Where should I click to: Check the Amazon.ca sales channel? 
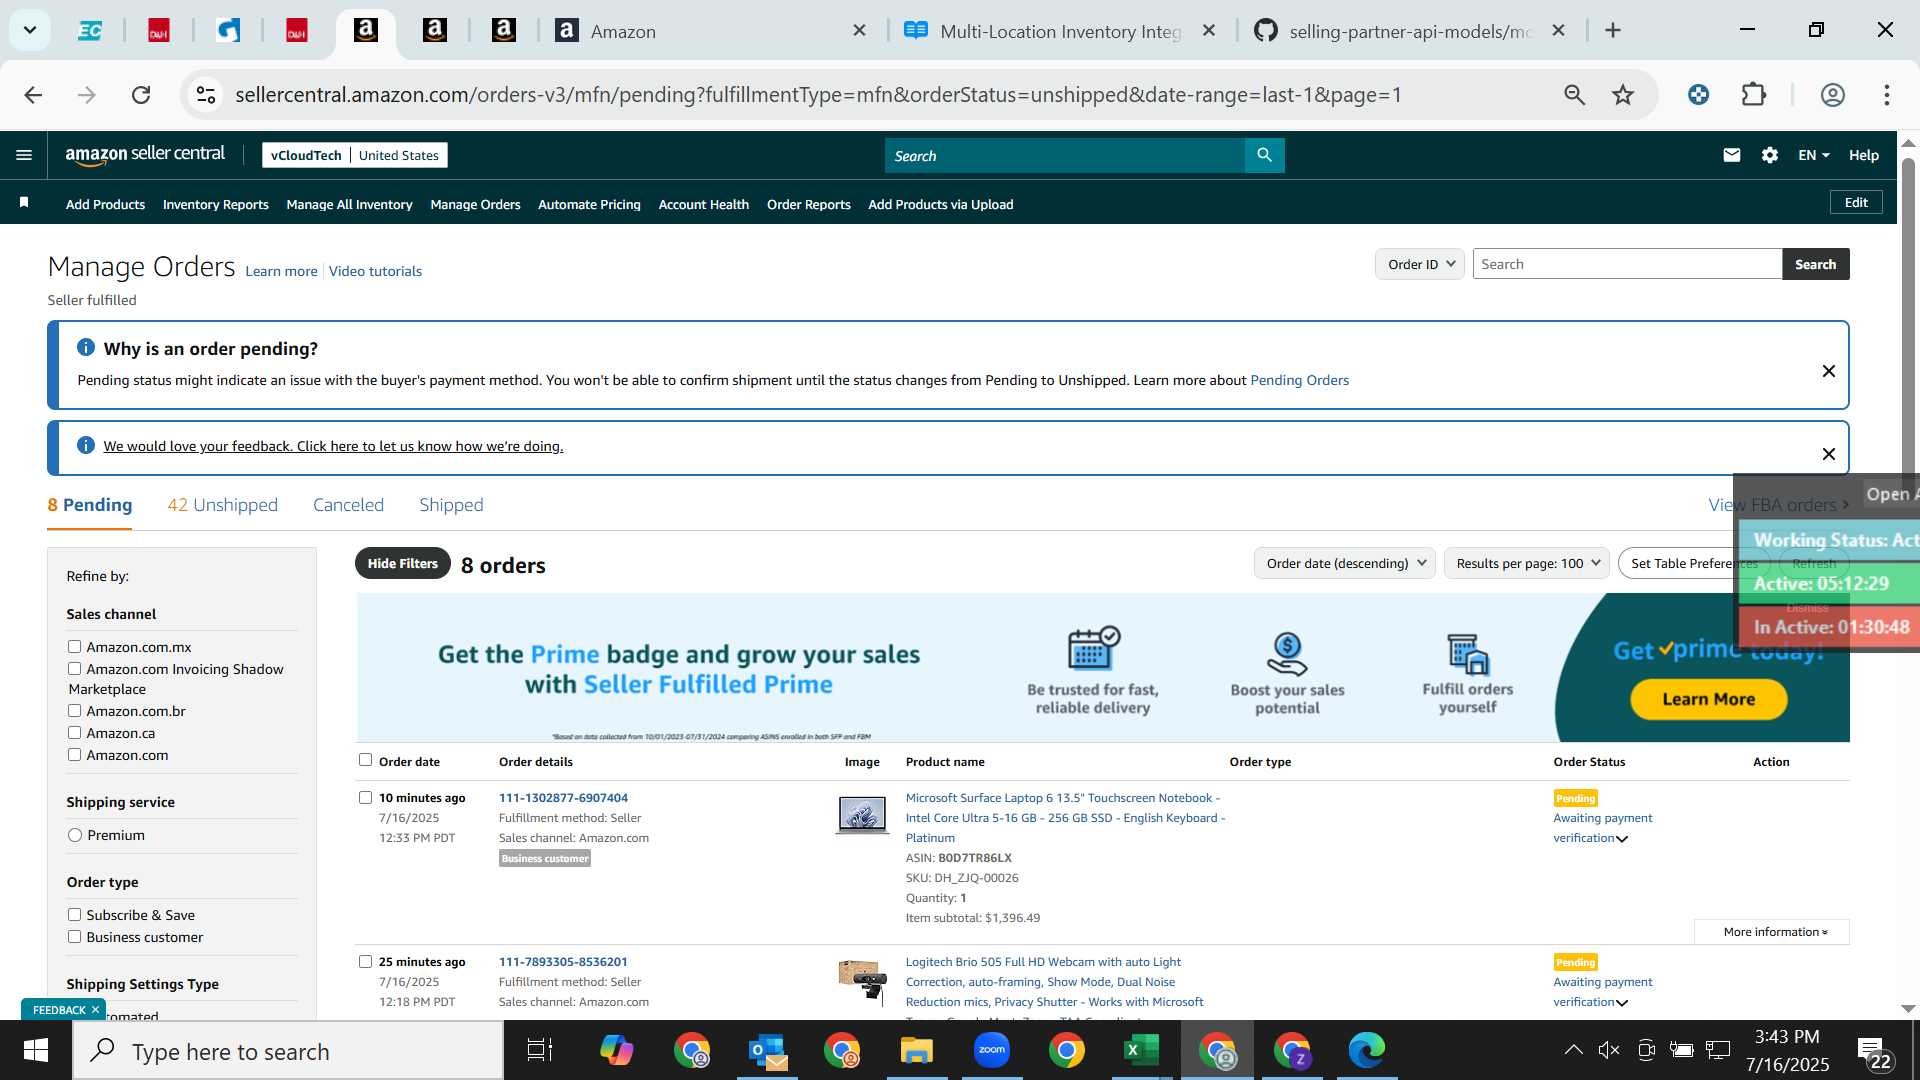coord(74,733)
